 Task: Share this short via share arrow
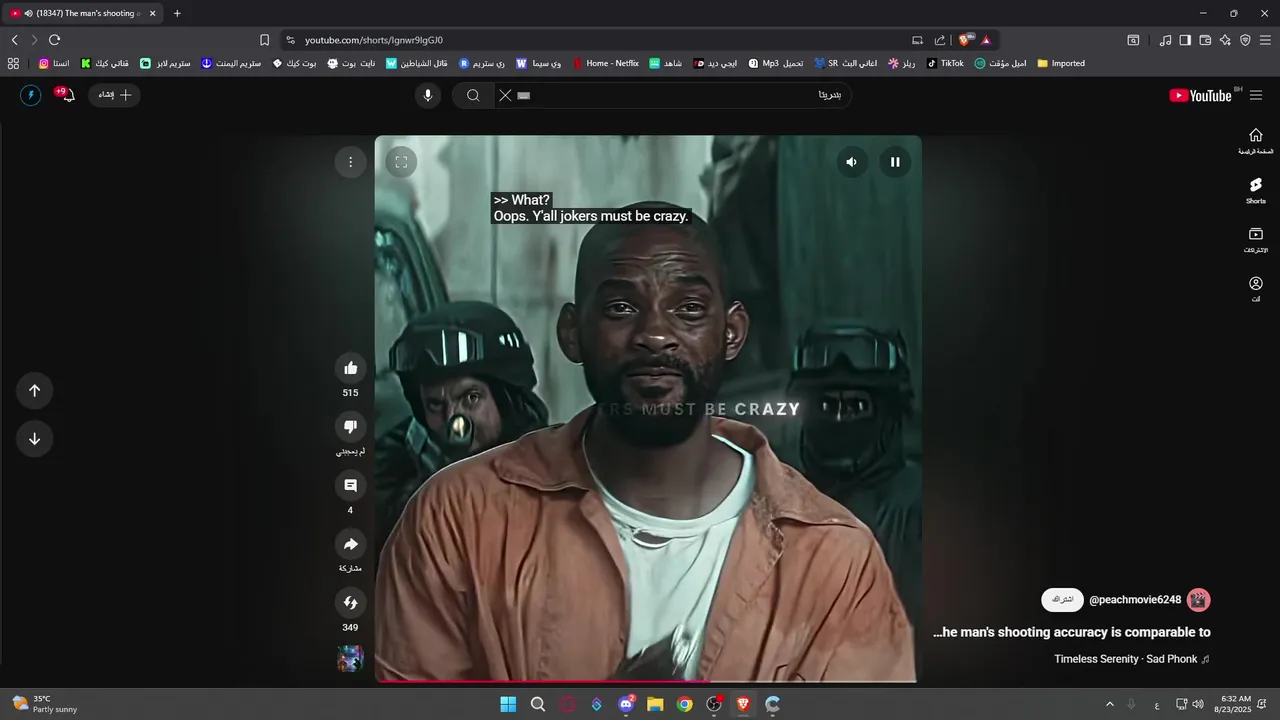(350, 545)
